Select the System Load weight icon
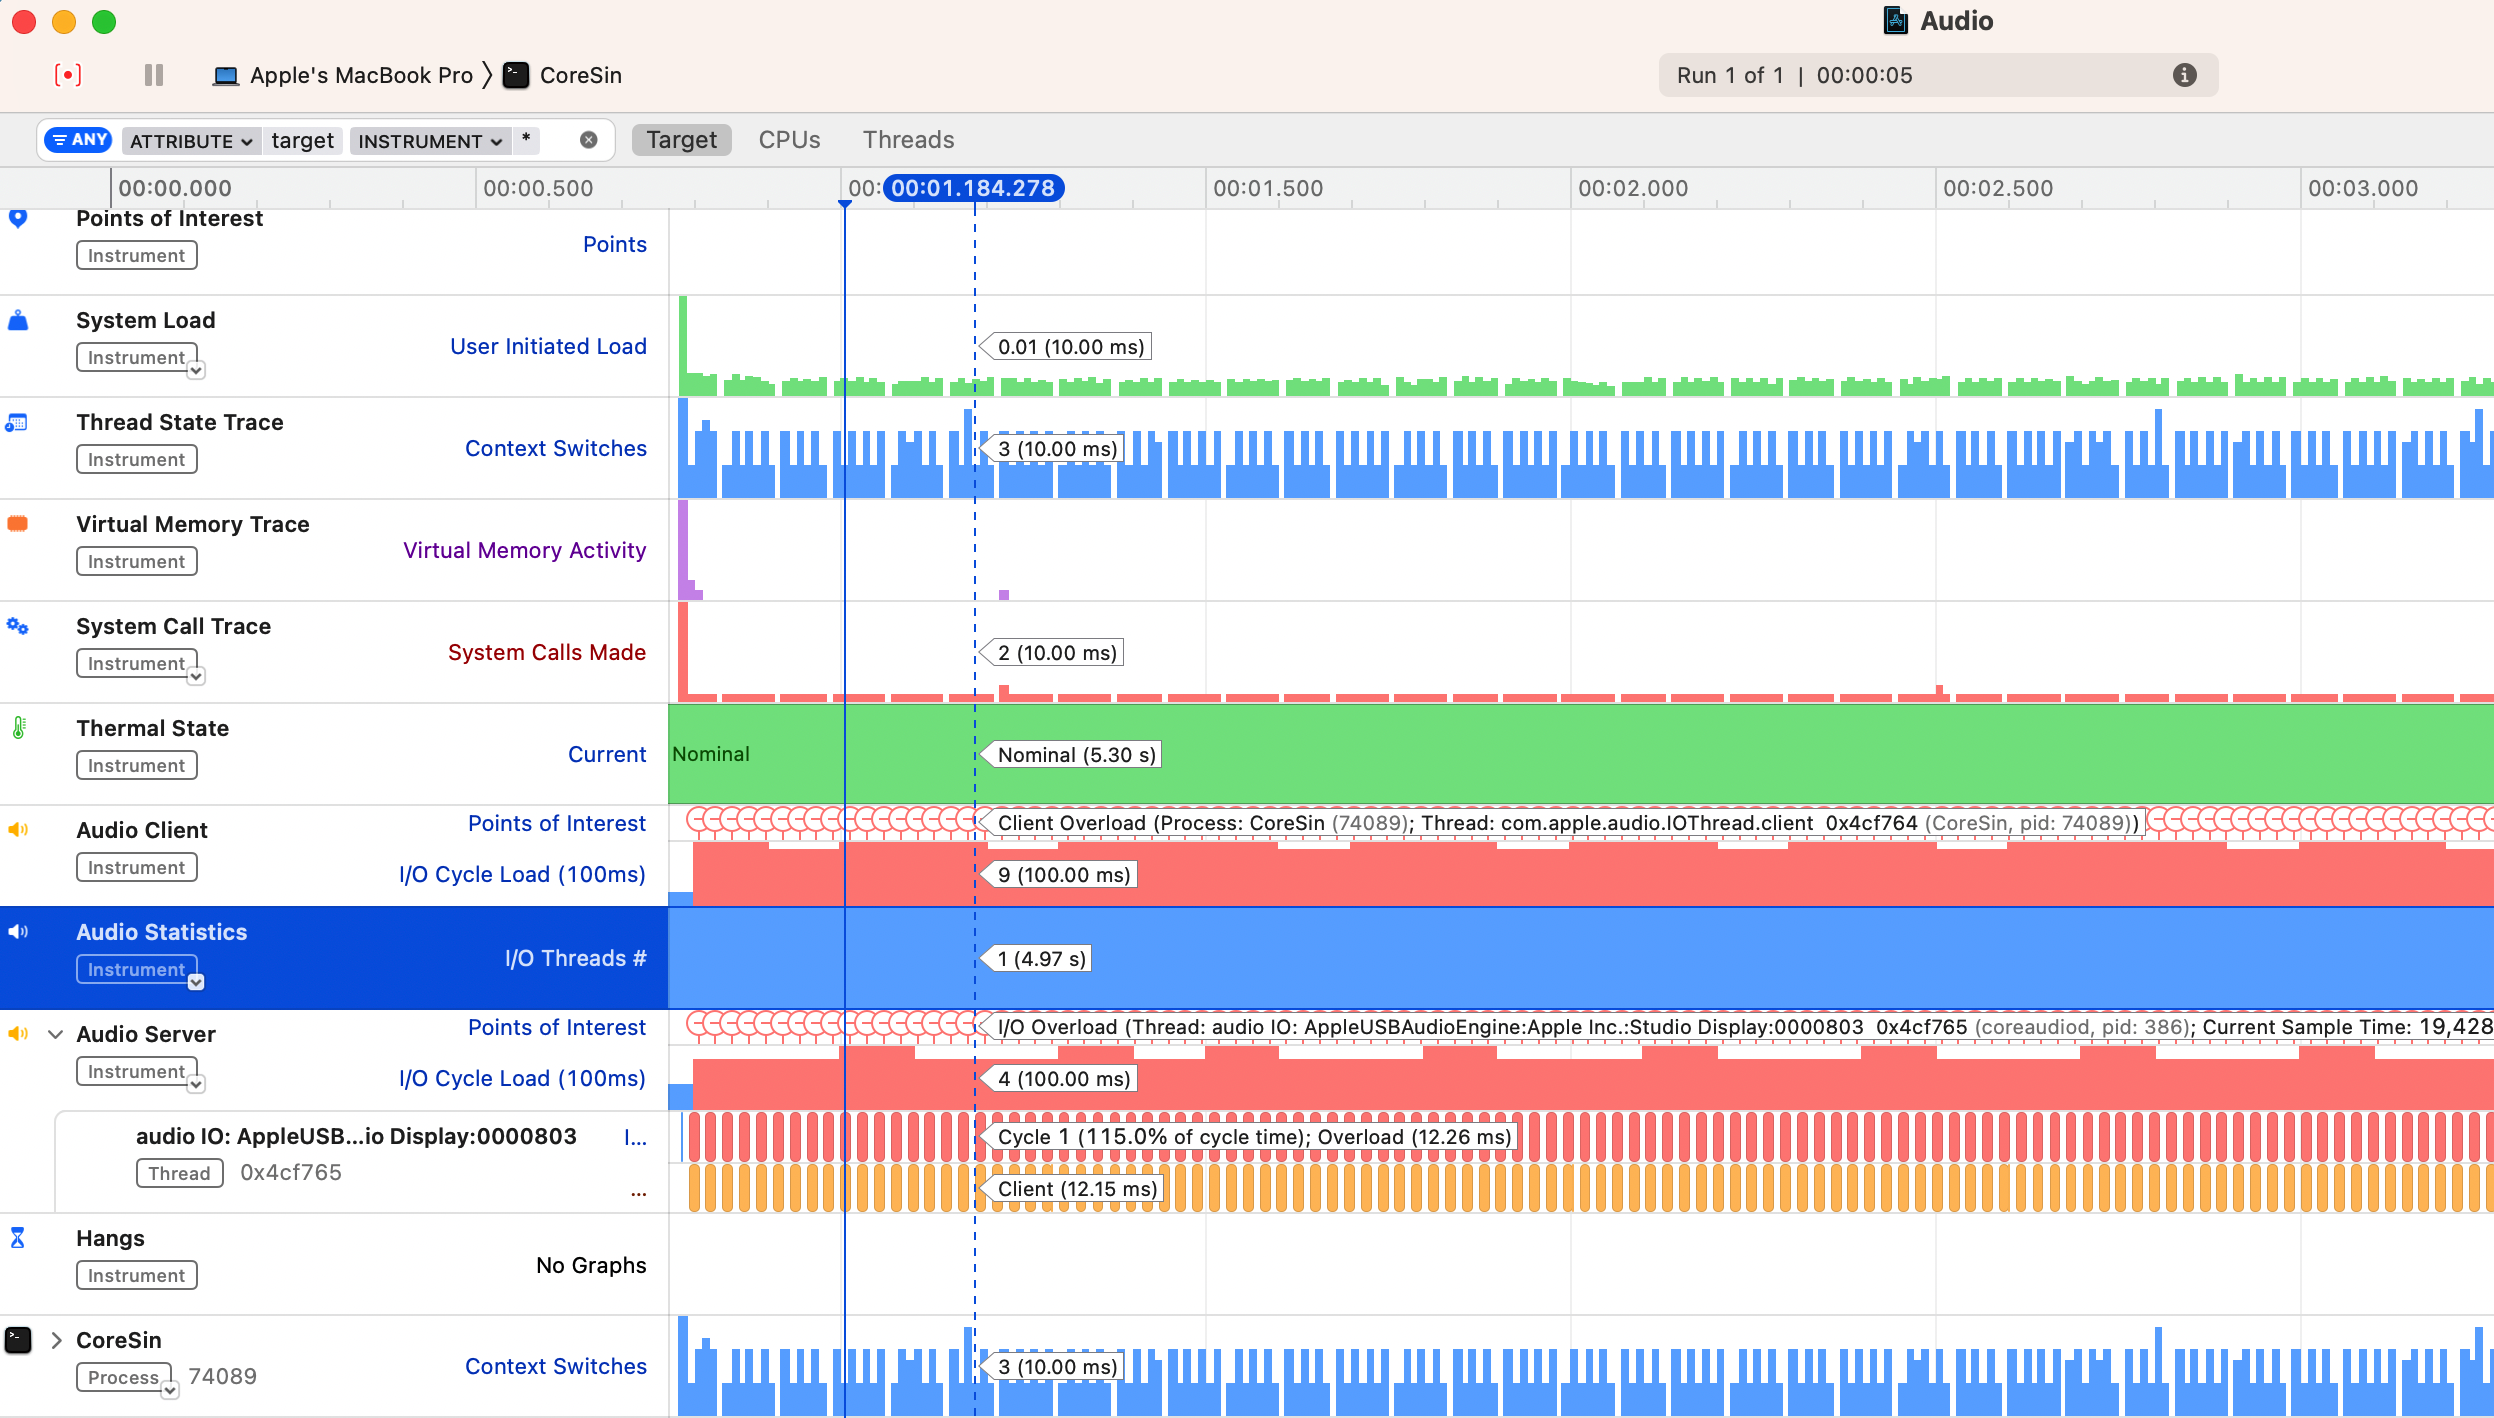The height and width of the screenshot is (1418, 2494). point(18,320)
